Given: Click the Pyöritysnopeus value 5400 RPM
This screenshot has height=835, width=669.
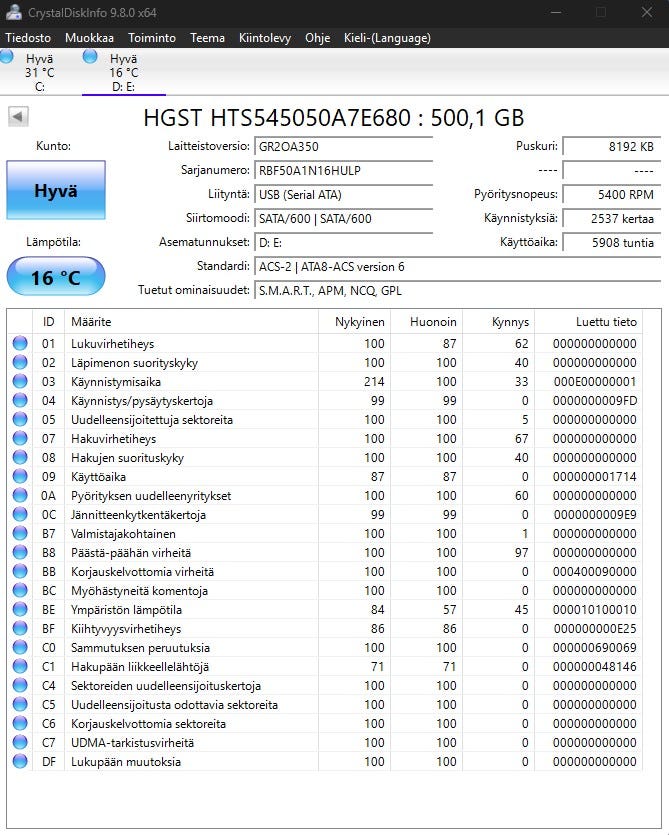Looking at the screenshot, I should 611,194.
